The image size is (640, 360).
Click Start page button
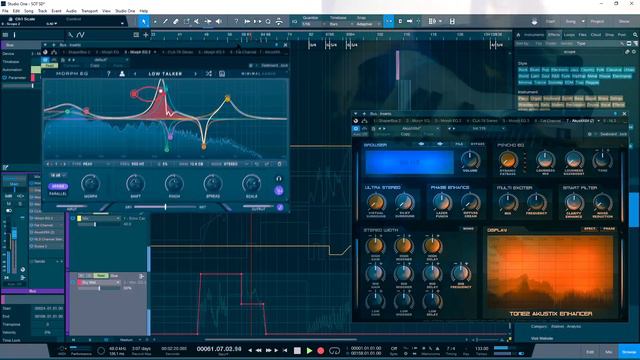[x=550, y=21]
